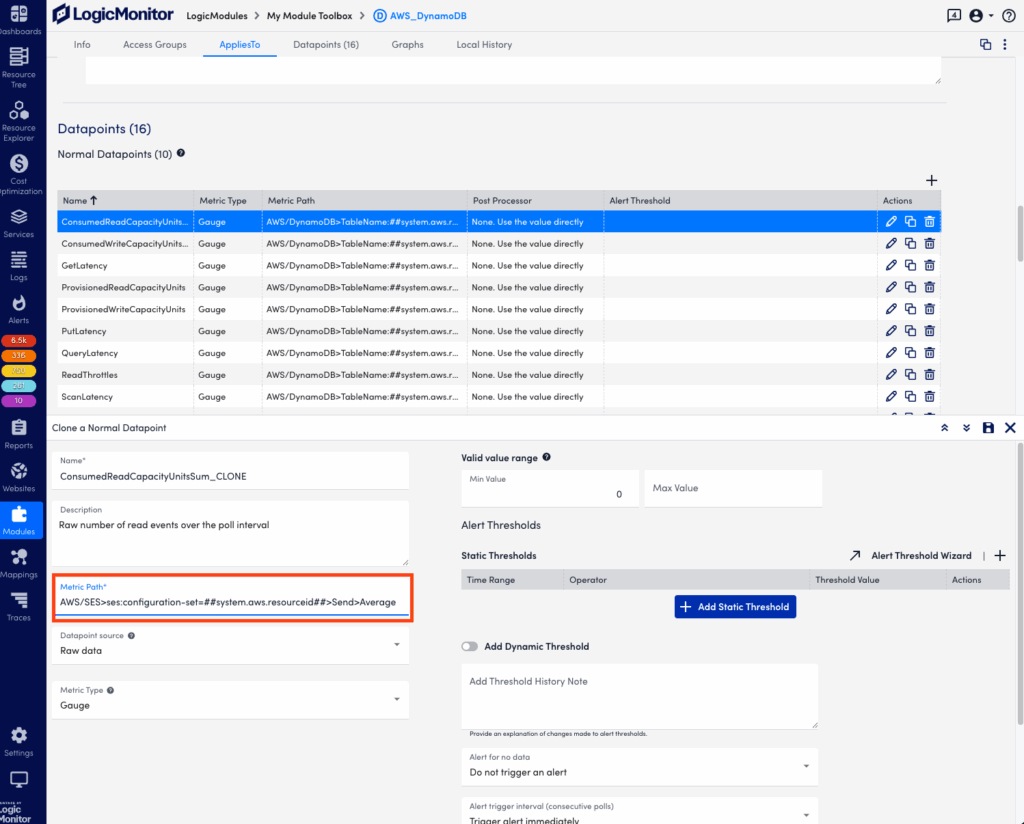
Task: Delete the PutLatency datapoint
Action: (x=930, y=331)
